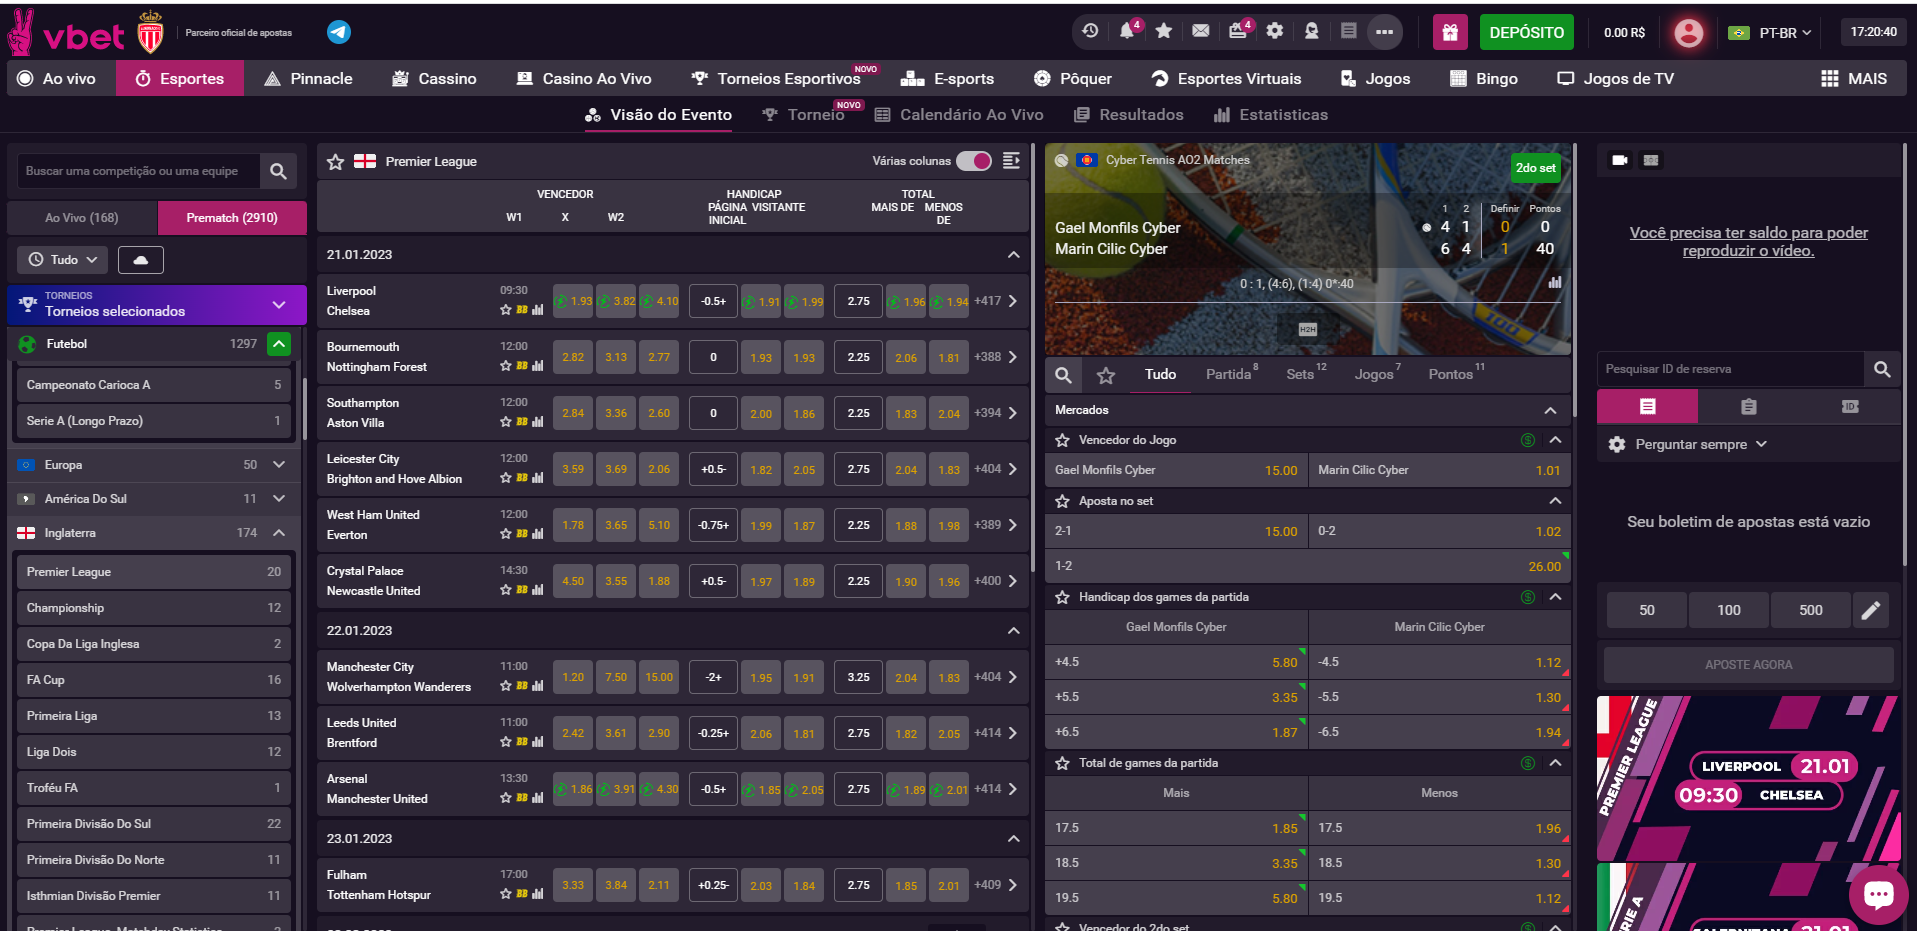Switch to the Ao Vivo (168) tab

[82, 218]
